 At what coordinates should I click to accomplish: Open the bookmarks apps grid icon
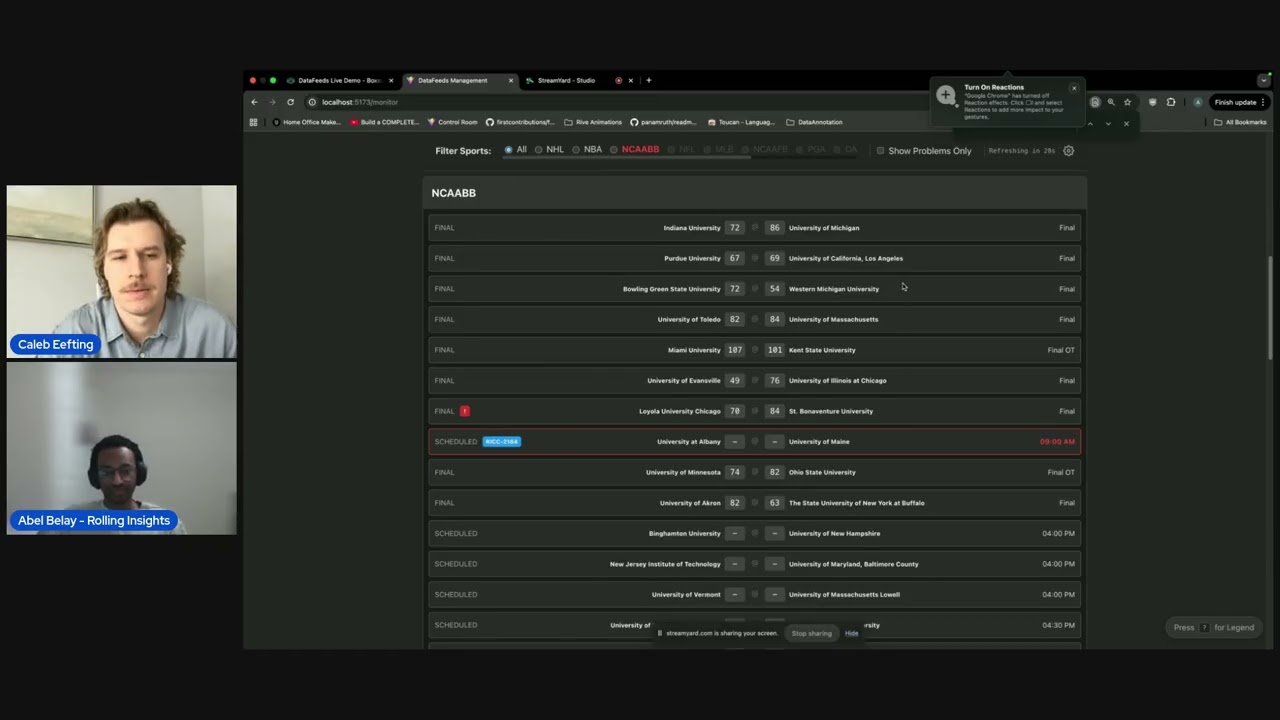[253, 122]
